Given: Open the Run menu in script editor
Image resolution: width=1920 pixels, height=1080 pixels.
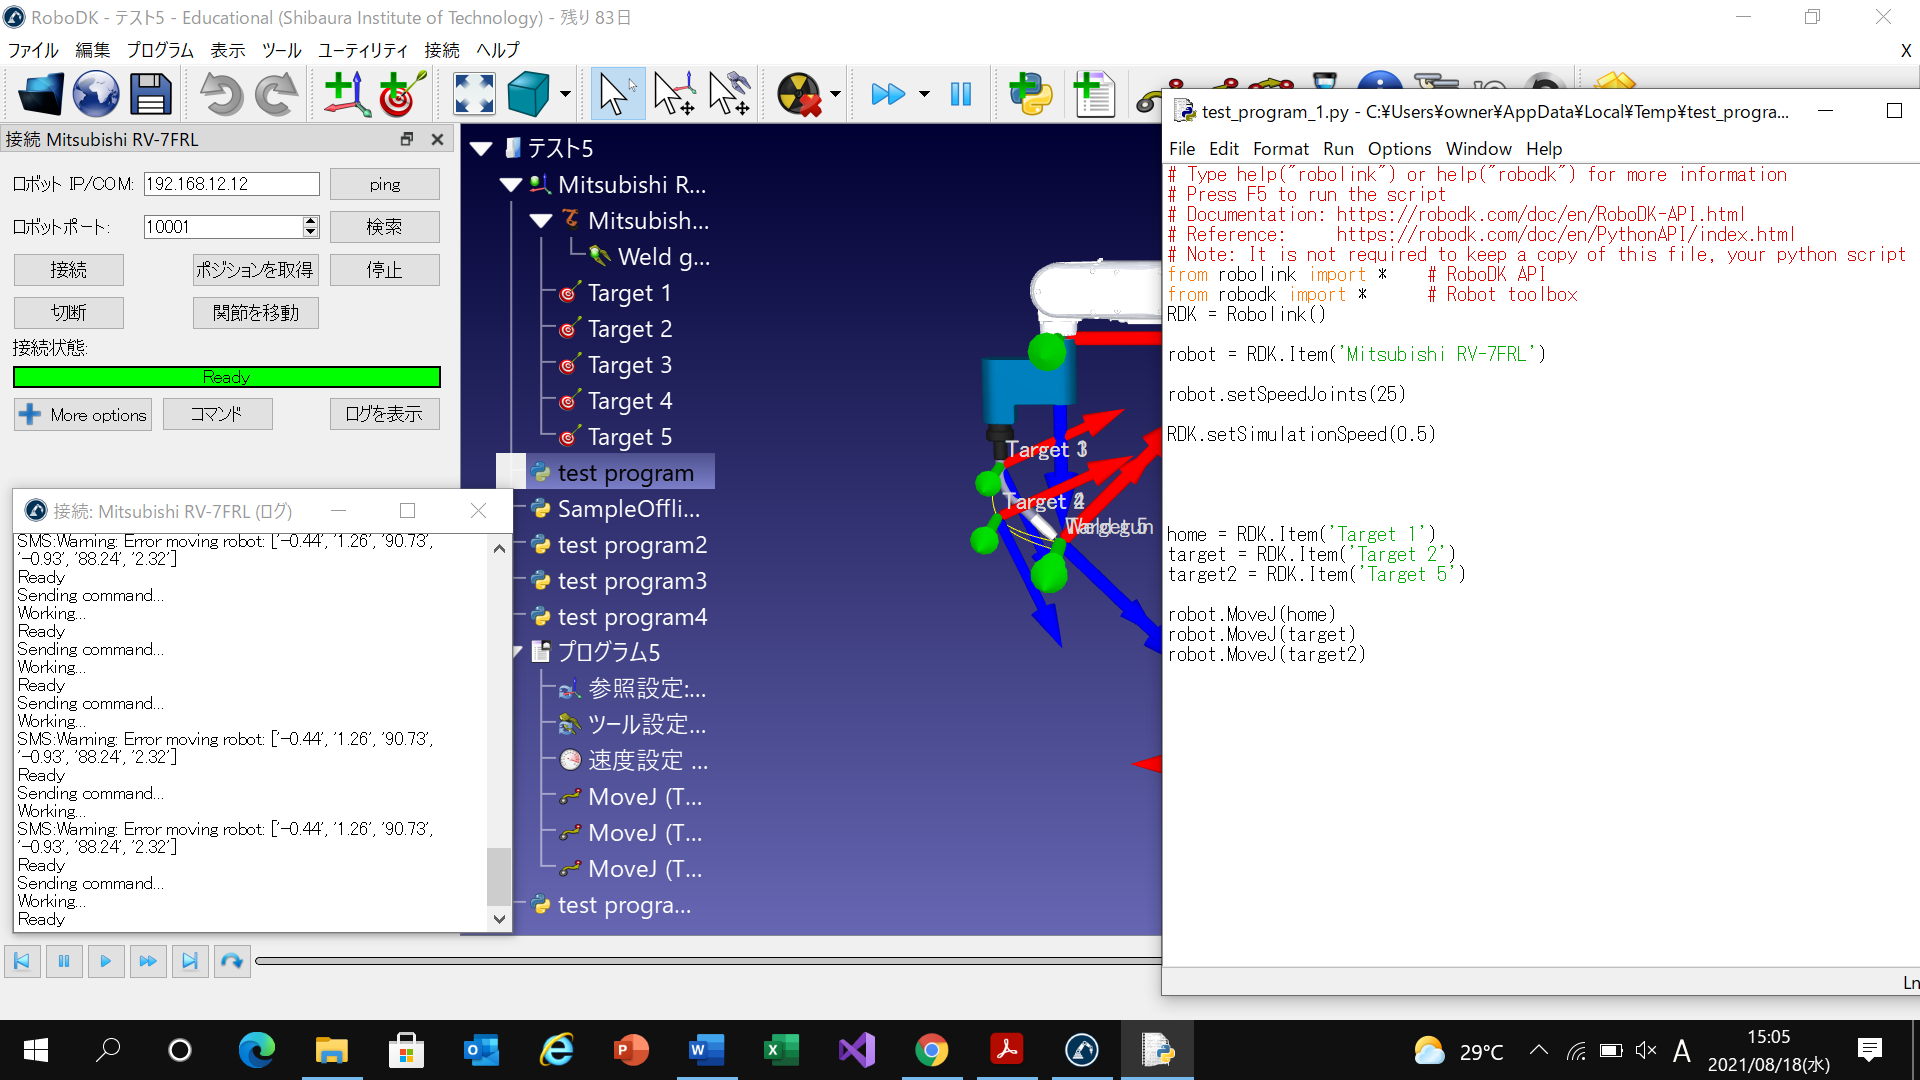Looking at the screenshot, I should [1337, 149].
